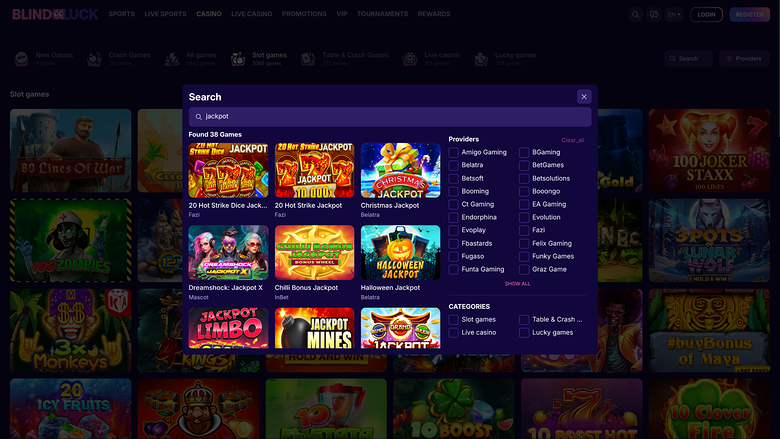Open 100 Zombies background game
780x439 pixels.
click(x=71, y=241)
